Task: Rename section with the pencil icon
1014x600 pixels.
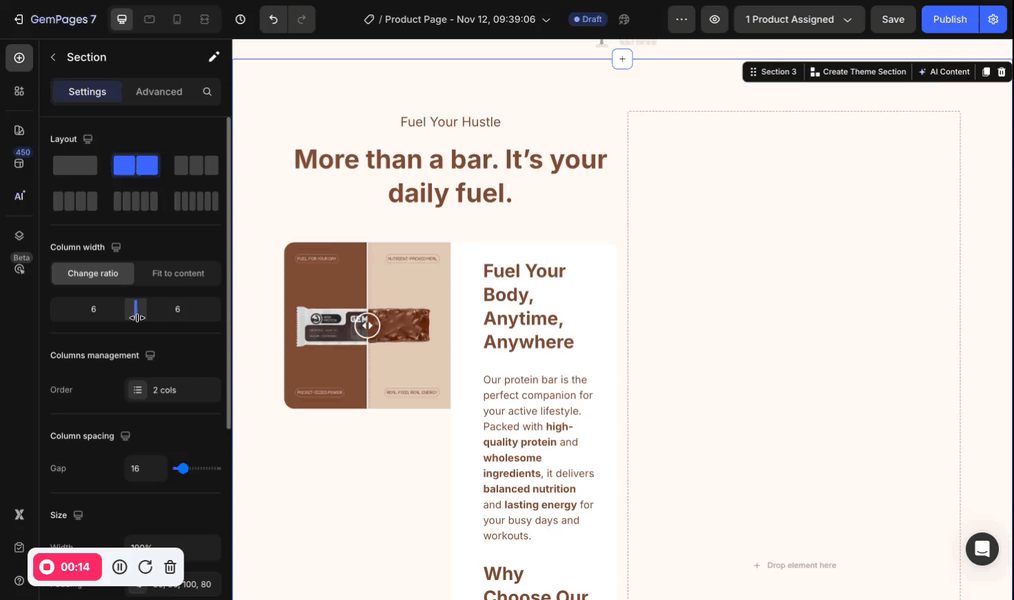Action: click(x=213, y=57)
